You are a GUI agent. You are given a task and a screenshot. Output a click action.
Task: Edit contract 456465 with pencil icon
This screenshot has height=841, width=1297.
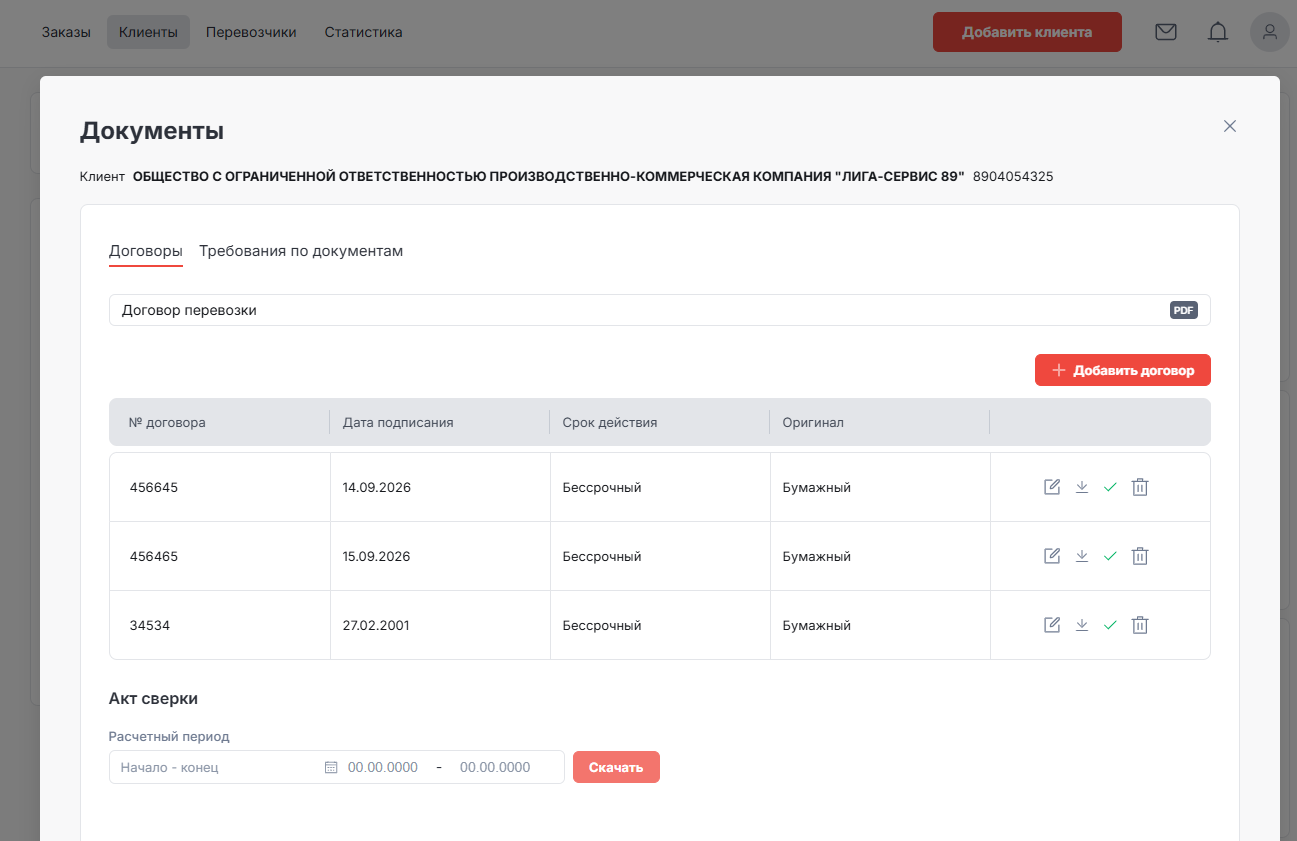point(1052,556)
